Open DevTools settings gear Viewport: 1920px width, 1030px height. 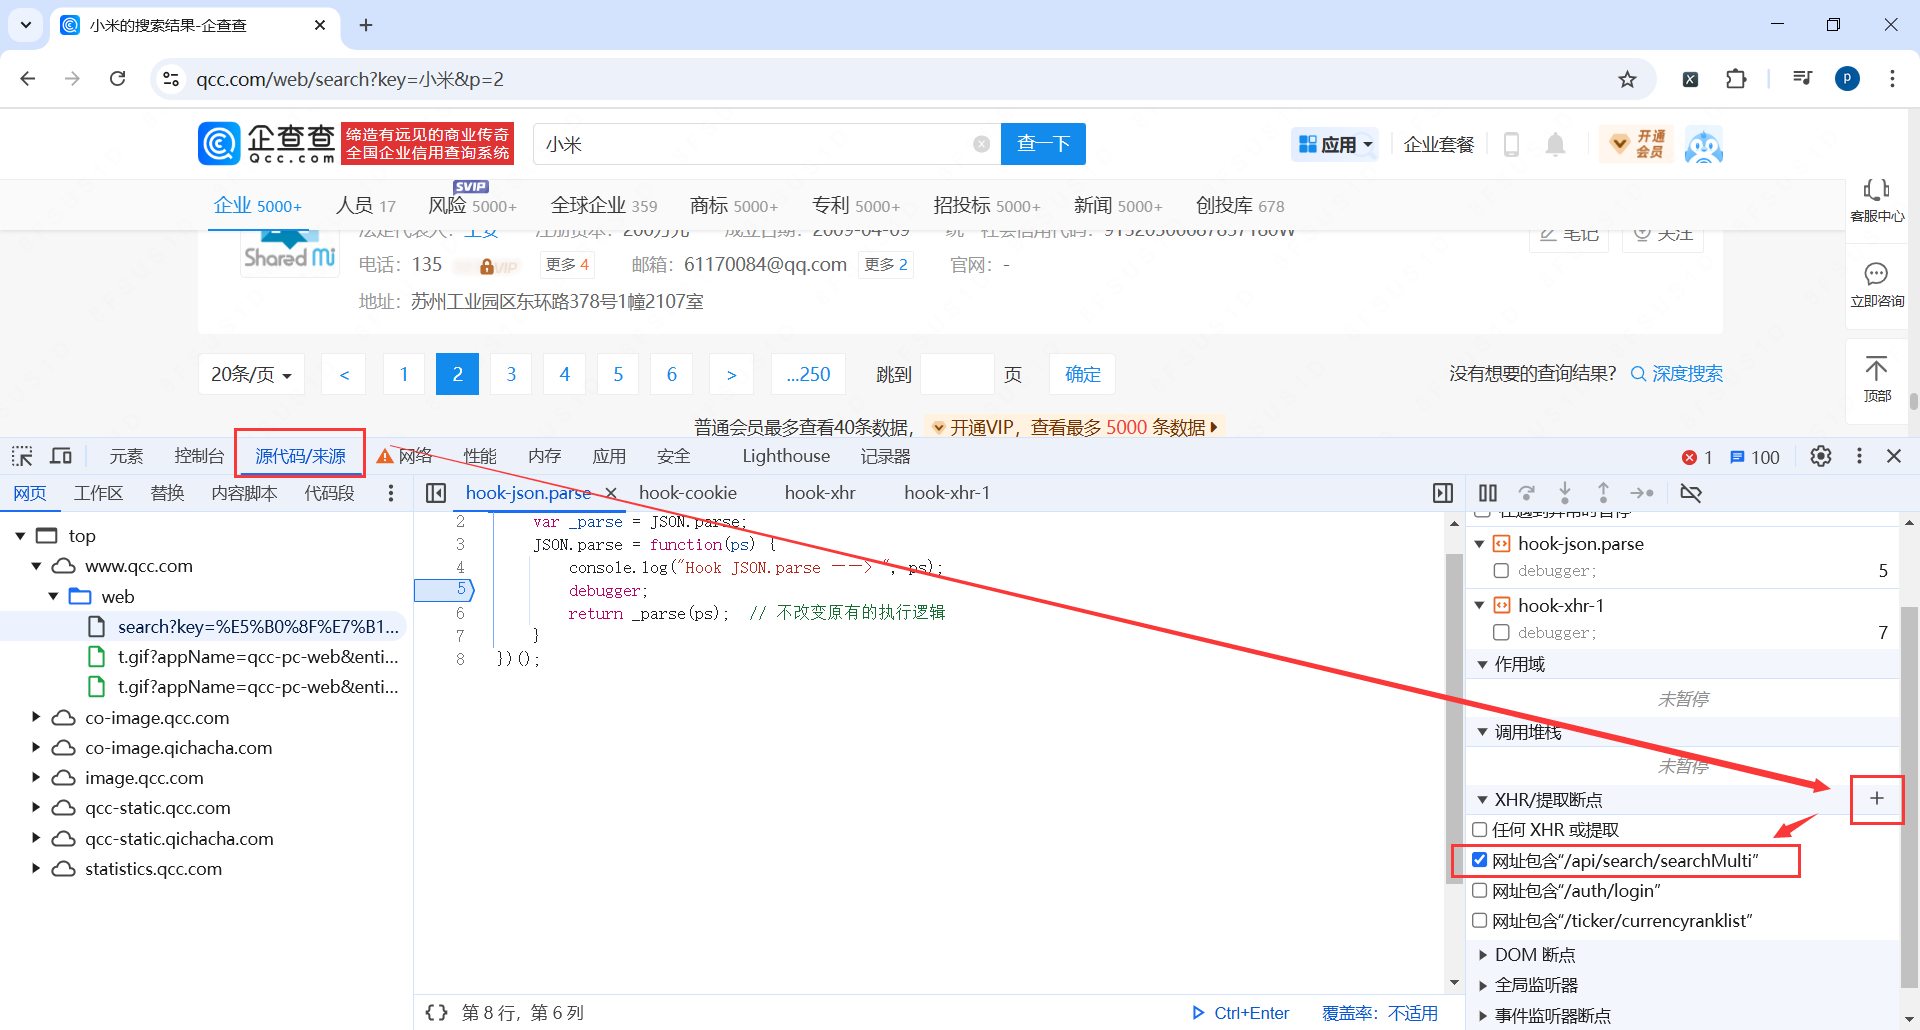(1821, 456)
